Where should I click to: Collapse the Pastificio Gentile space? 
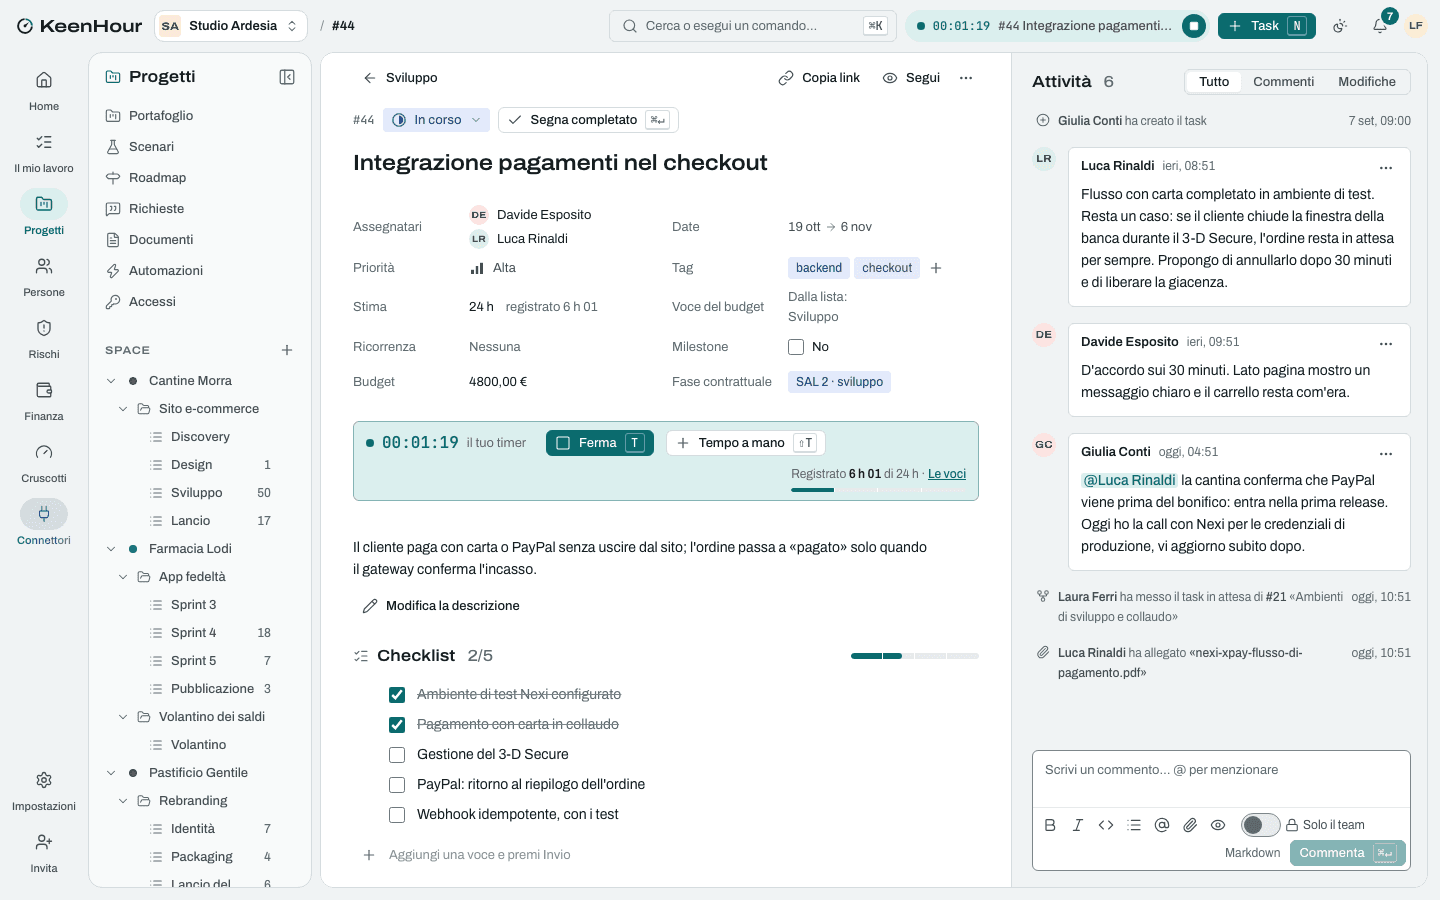[111, 773]
